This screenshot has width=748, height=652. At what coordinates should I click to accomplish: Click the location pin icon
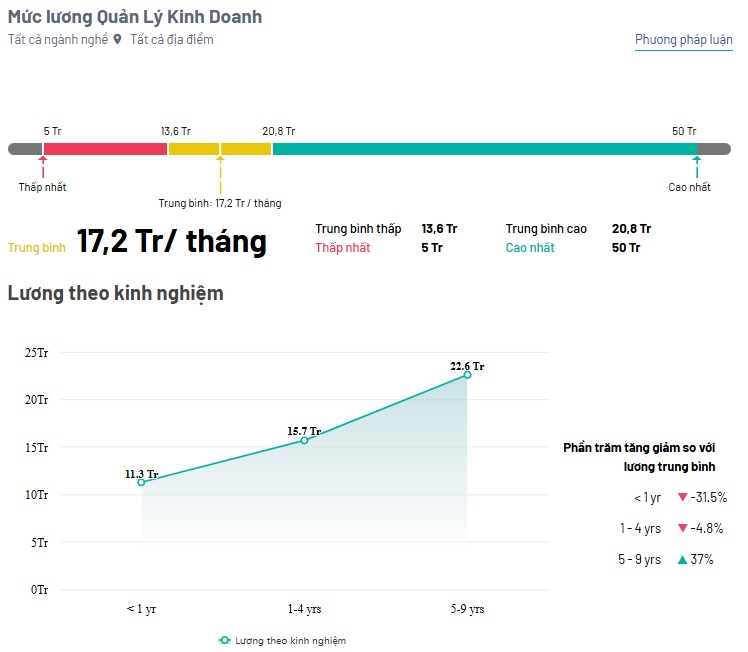point(117,40)
